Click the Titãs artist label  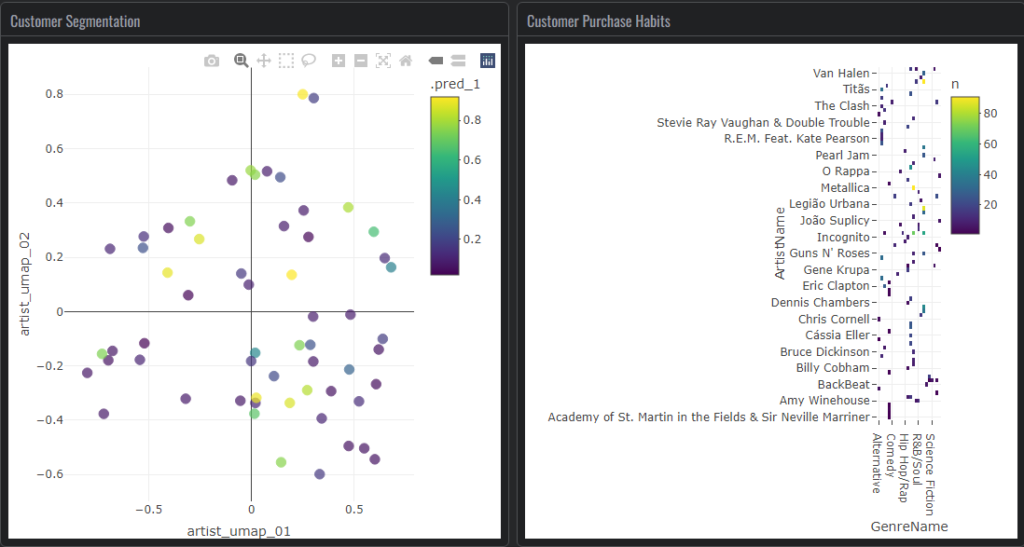(x=856, y=89)
